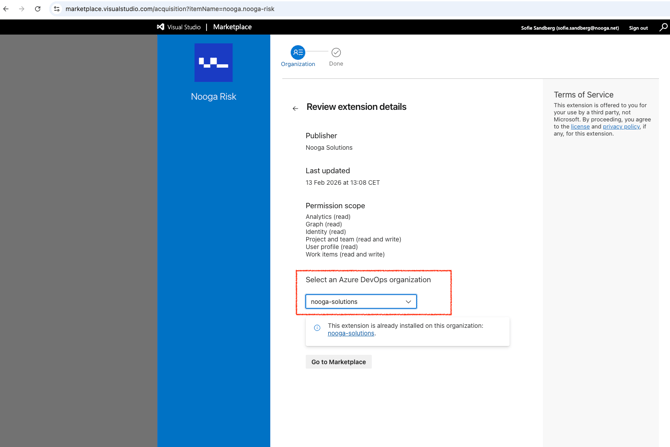Click Graph (read) permission text
The height and width of the screenshot is (447, 670).
[323, 224]
